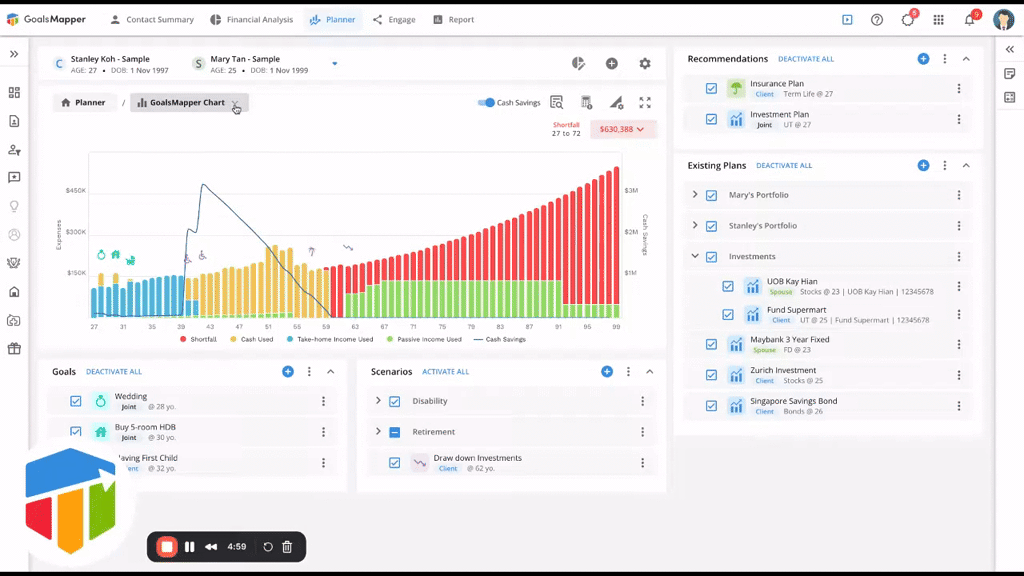The width and height of the screenshot is (1024, 576).
Task: Open the calculator icon above the chart
Action: (586, 103)
